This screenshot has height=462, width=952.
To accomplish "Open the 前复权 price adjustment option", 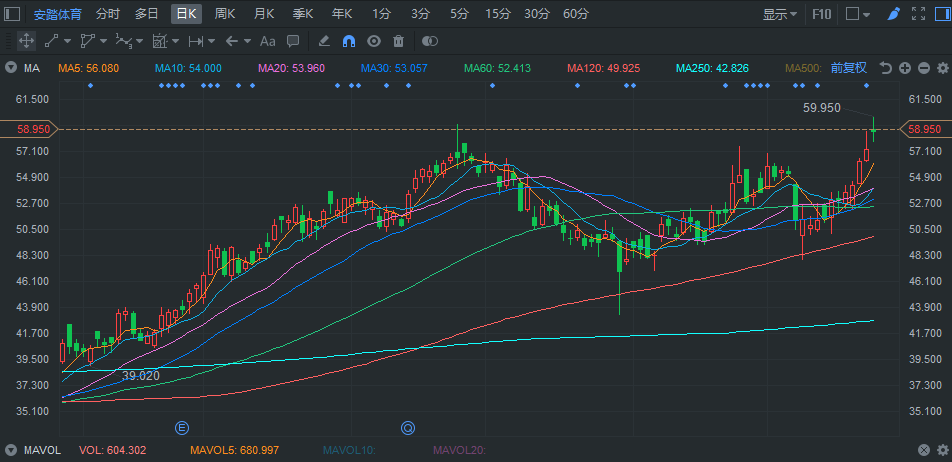I will 849,68.
